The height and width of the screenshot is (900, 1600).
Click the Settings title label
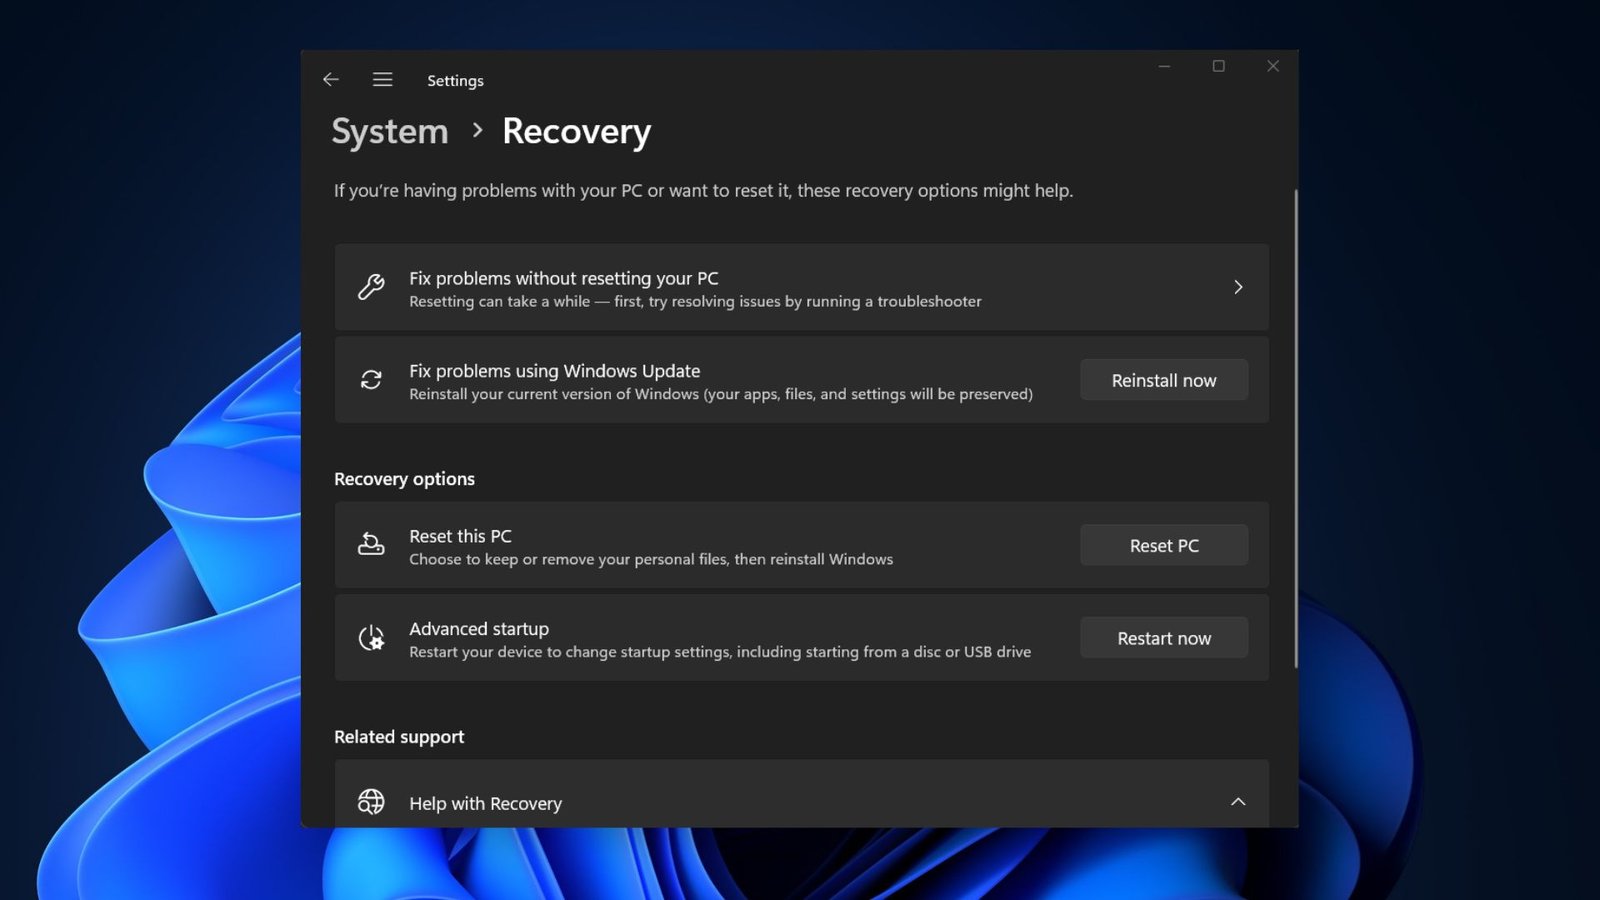pos(455,80)
